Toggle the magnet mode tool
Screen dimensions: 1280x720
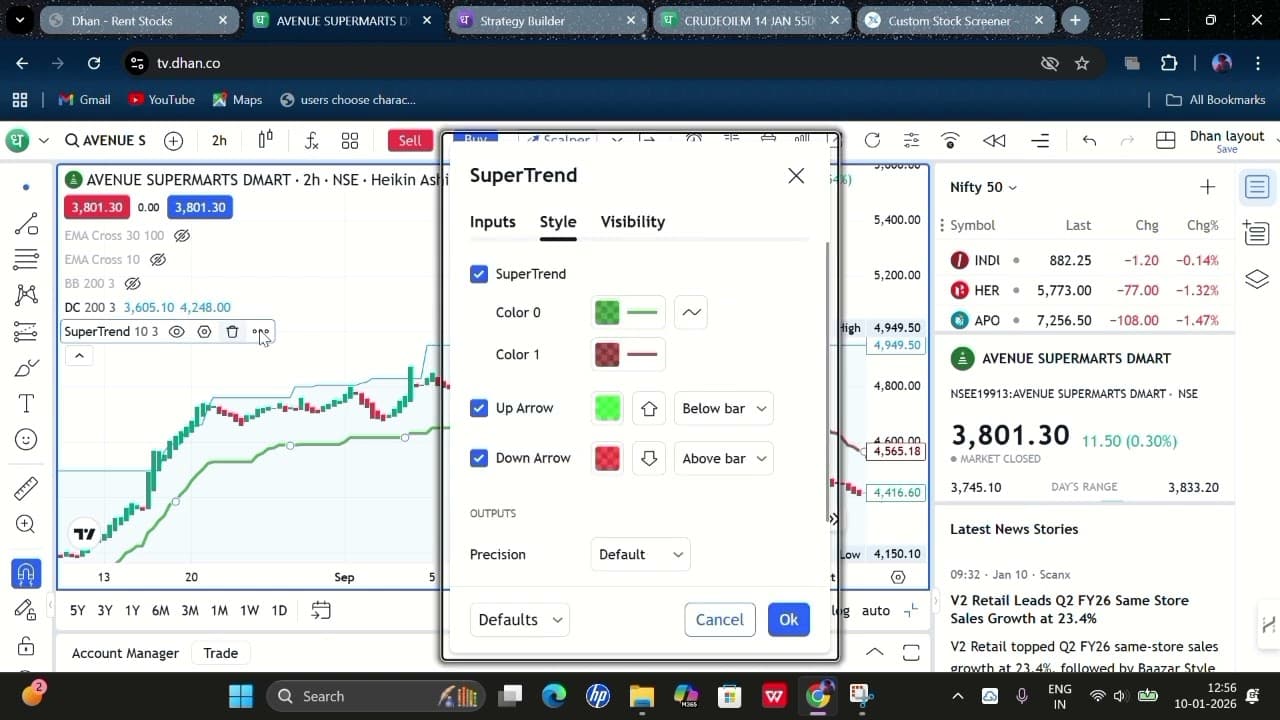(26, 573)
